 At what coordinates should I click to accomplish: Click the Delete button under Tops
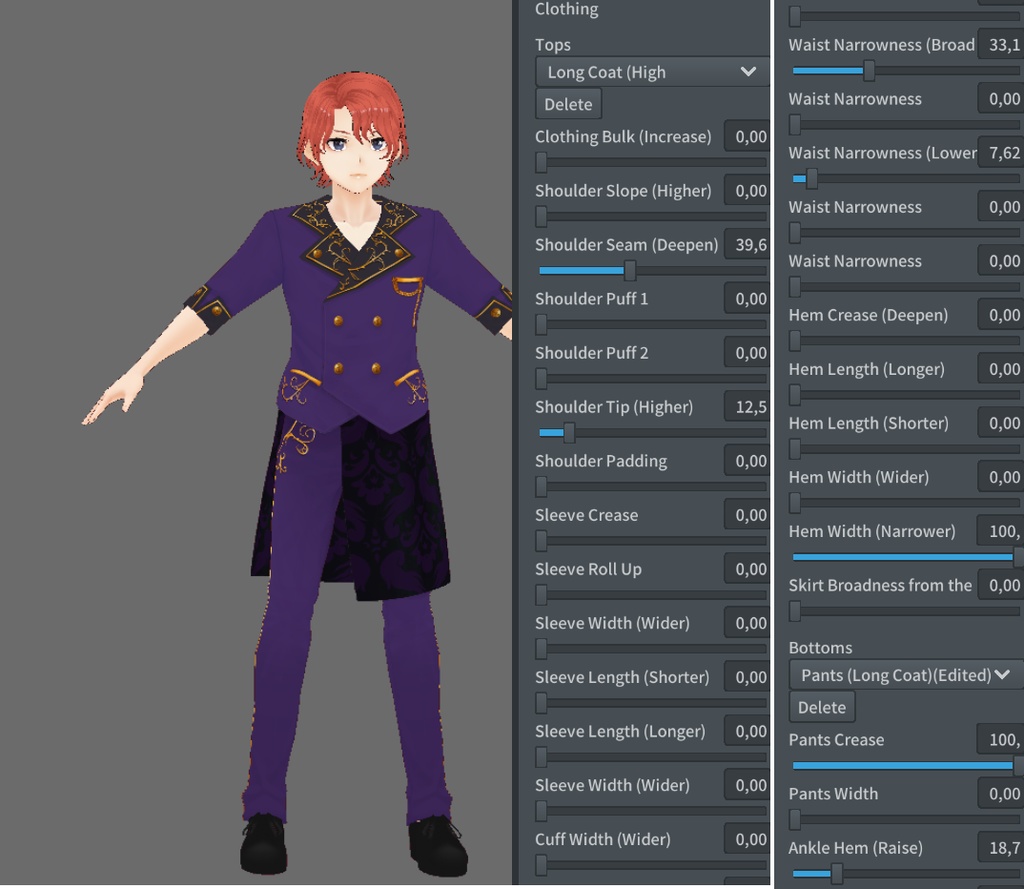point(567,103)
